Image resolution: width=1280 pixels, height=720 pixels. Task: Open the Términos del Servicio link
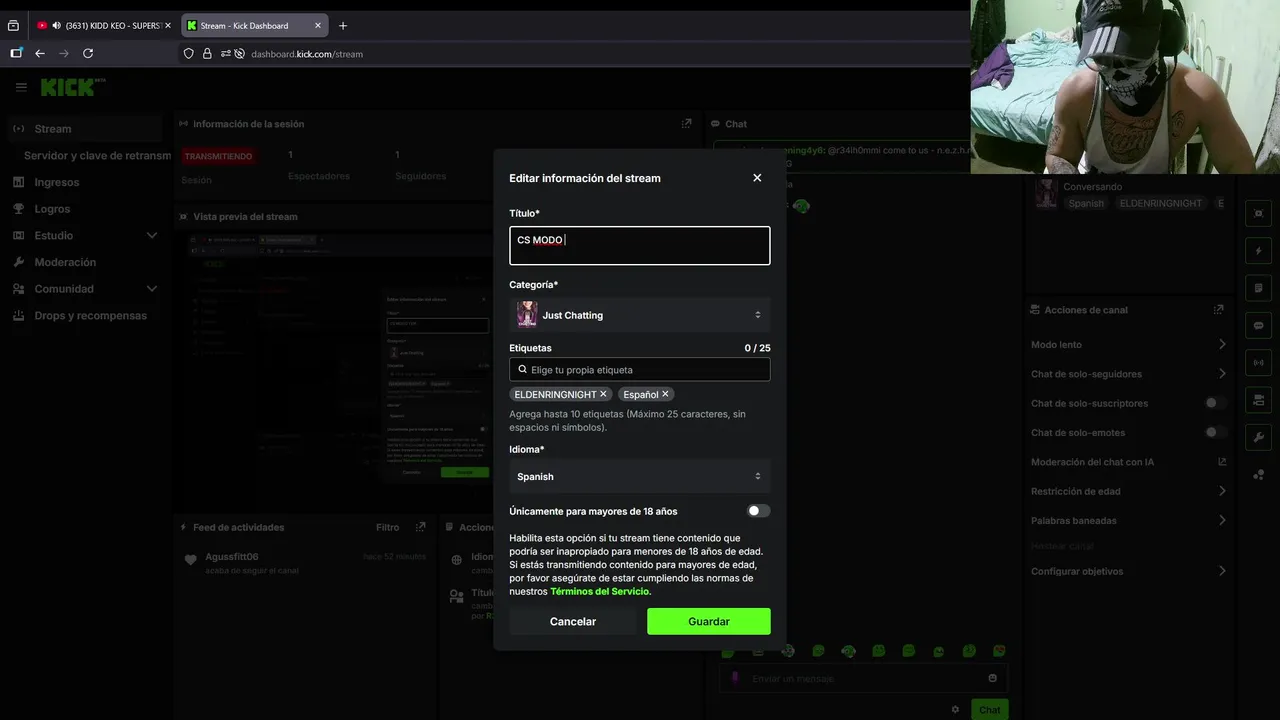600,591
